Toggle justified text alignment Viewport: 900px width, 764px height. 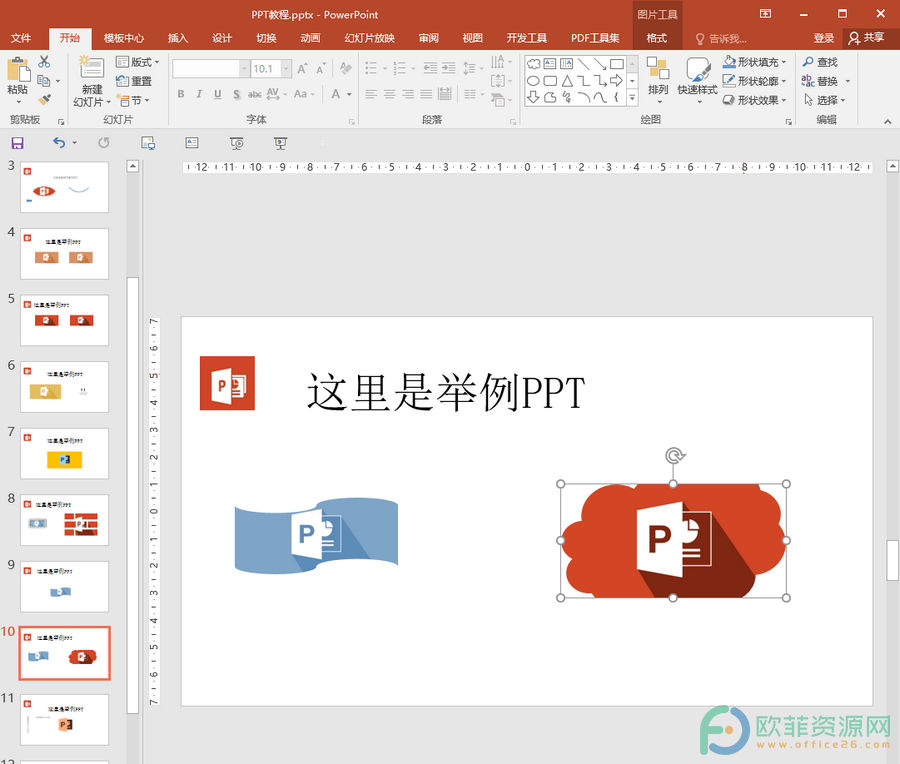coord(426,94)
